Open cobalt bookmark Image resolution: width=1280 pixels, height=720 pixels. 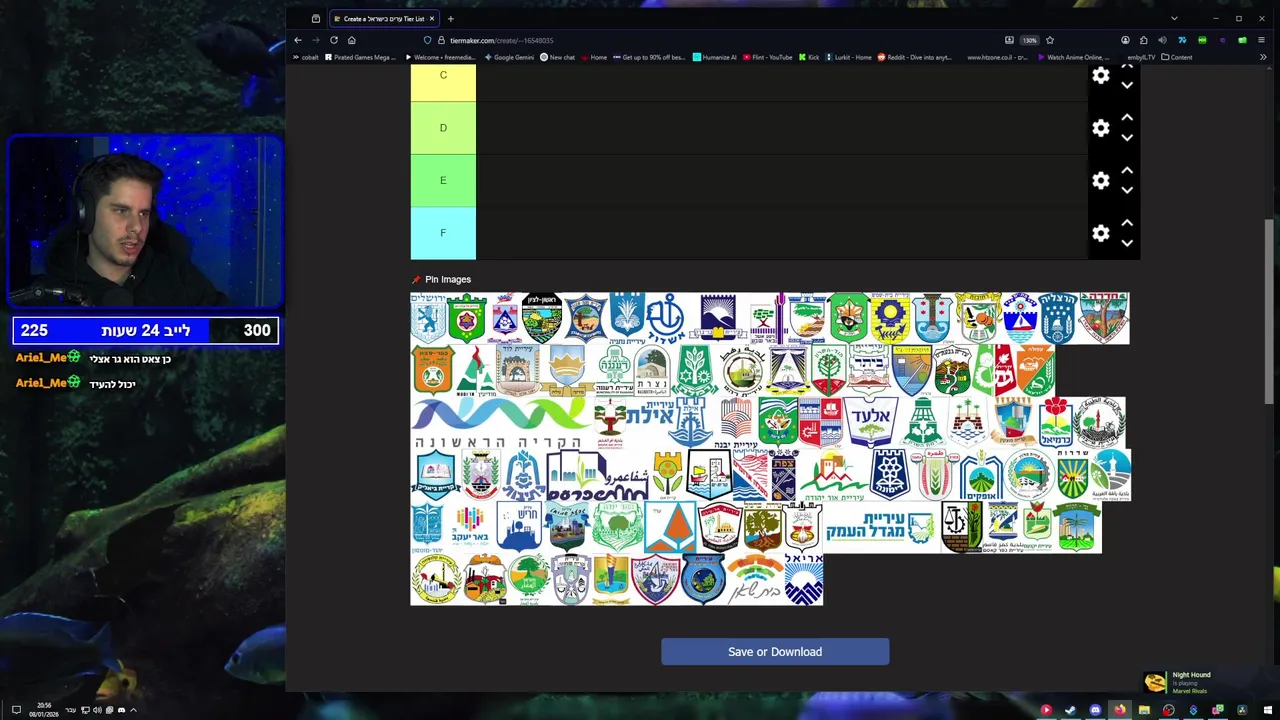point(306,57)
